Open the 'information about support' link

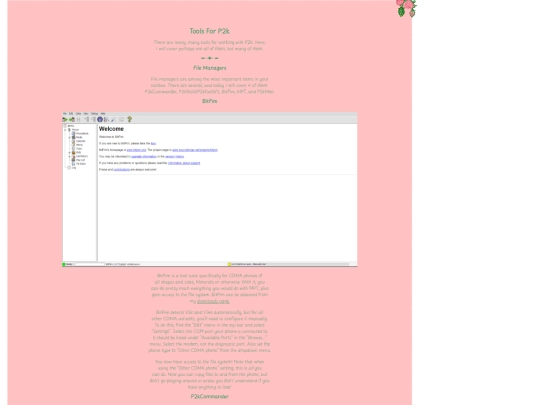[x=184, y=163]
